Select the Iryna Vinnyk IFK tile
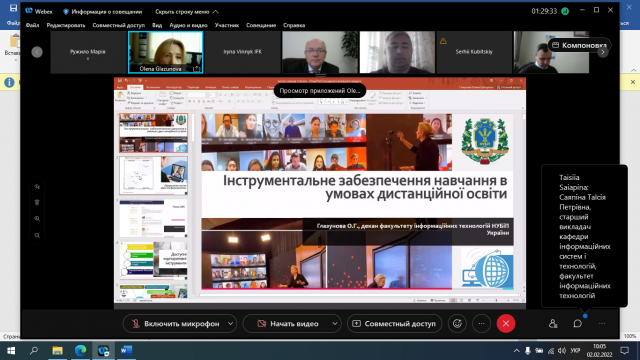 click(x=242, y=52)
